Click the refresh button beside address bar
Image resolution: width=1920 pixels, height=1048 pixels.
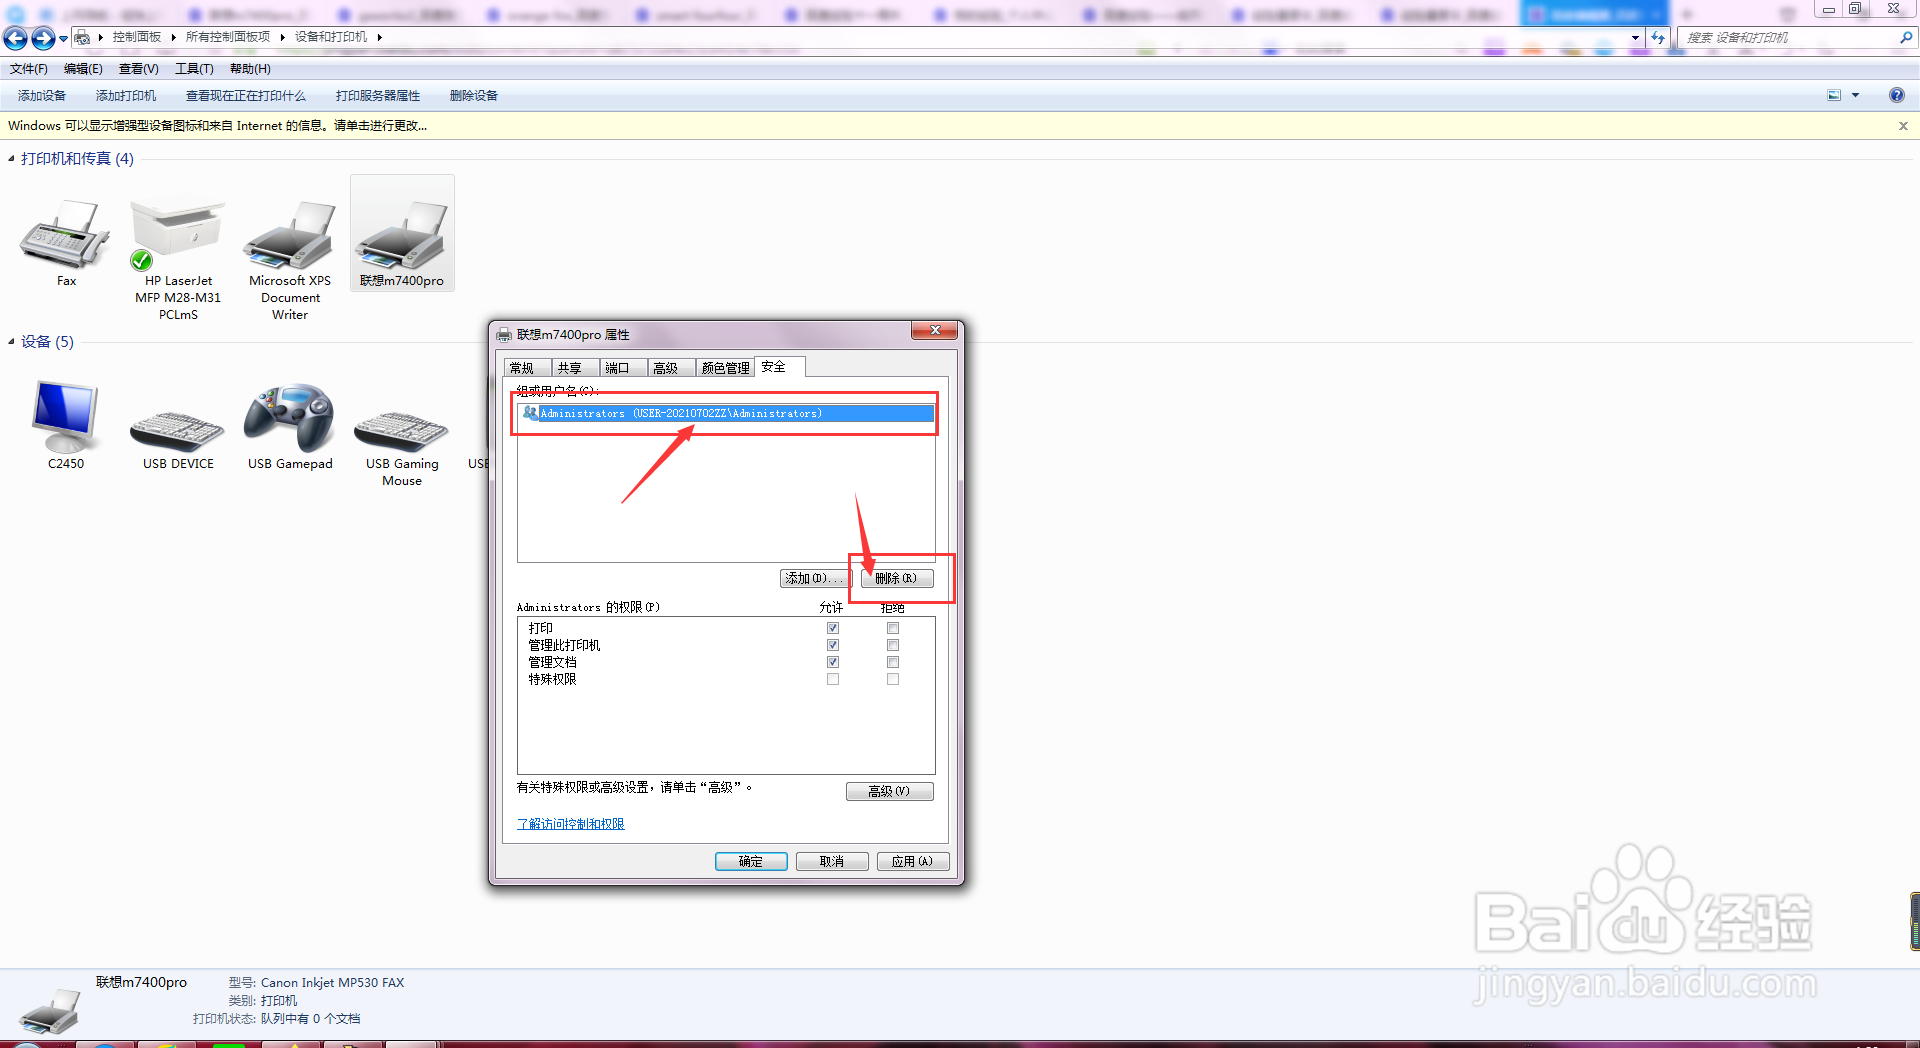[x=1658, y=37]
